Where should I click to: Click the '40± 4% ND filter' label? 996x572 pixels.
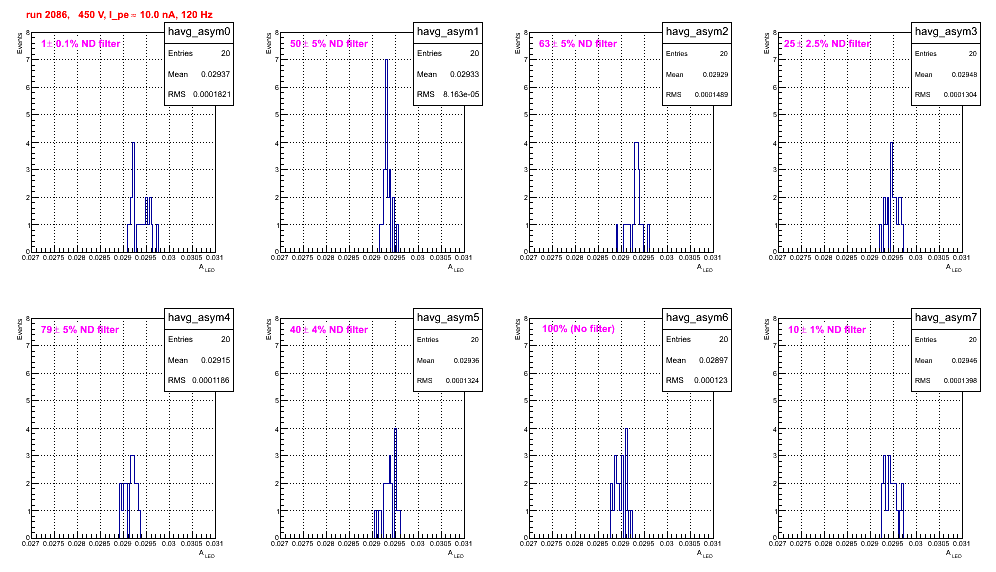tap(329, 330)
